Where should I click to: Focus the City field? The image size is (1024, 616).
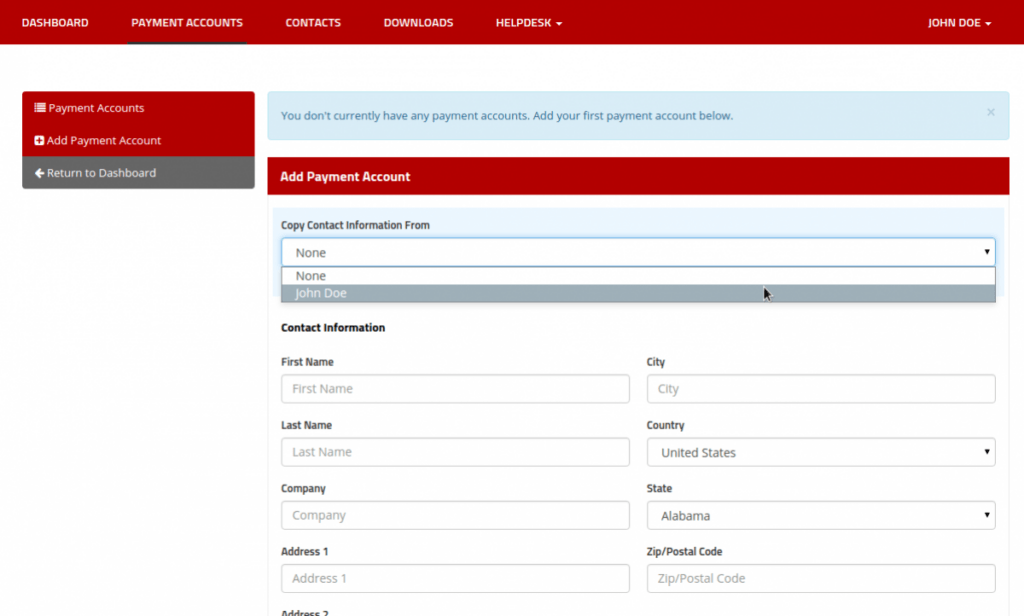tap(821, 389)
